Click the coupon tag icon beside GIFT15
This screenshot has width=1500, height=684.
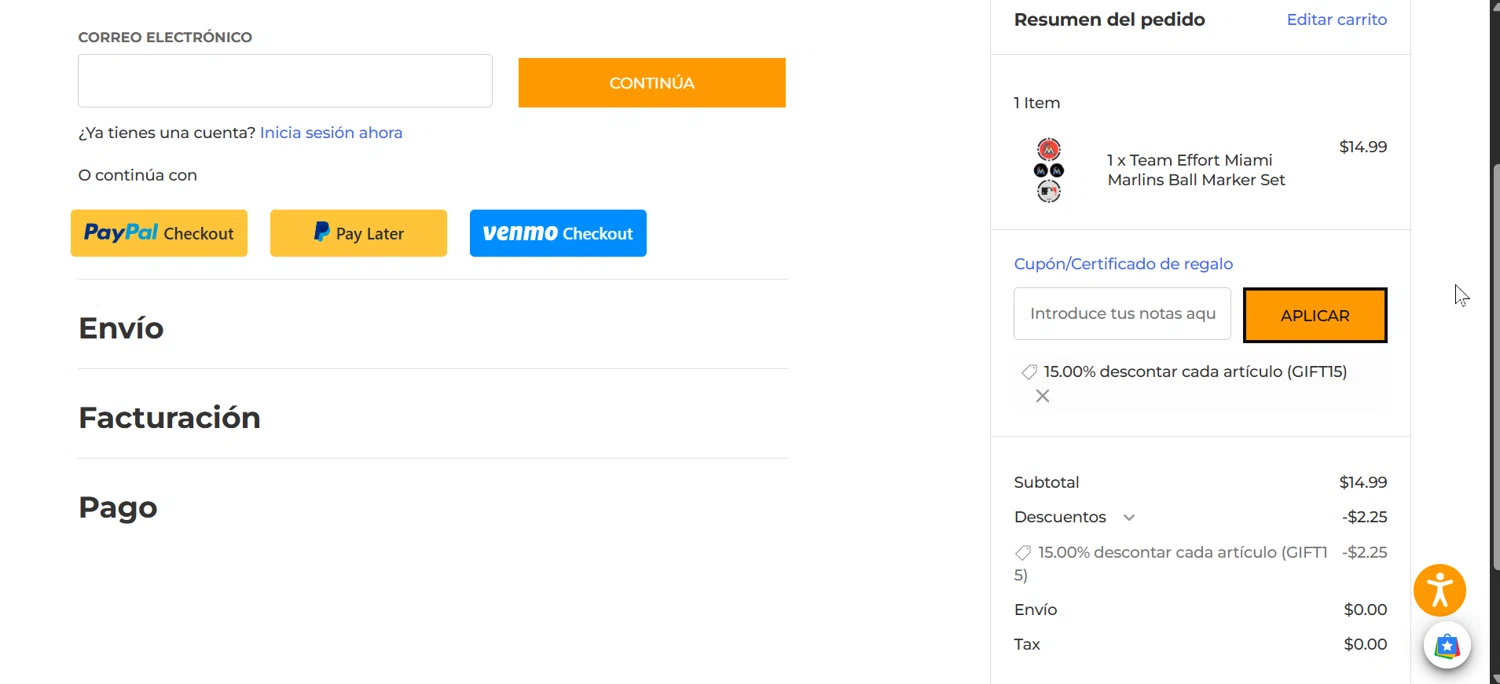[x=1029, y=372]
